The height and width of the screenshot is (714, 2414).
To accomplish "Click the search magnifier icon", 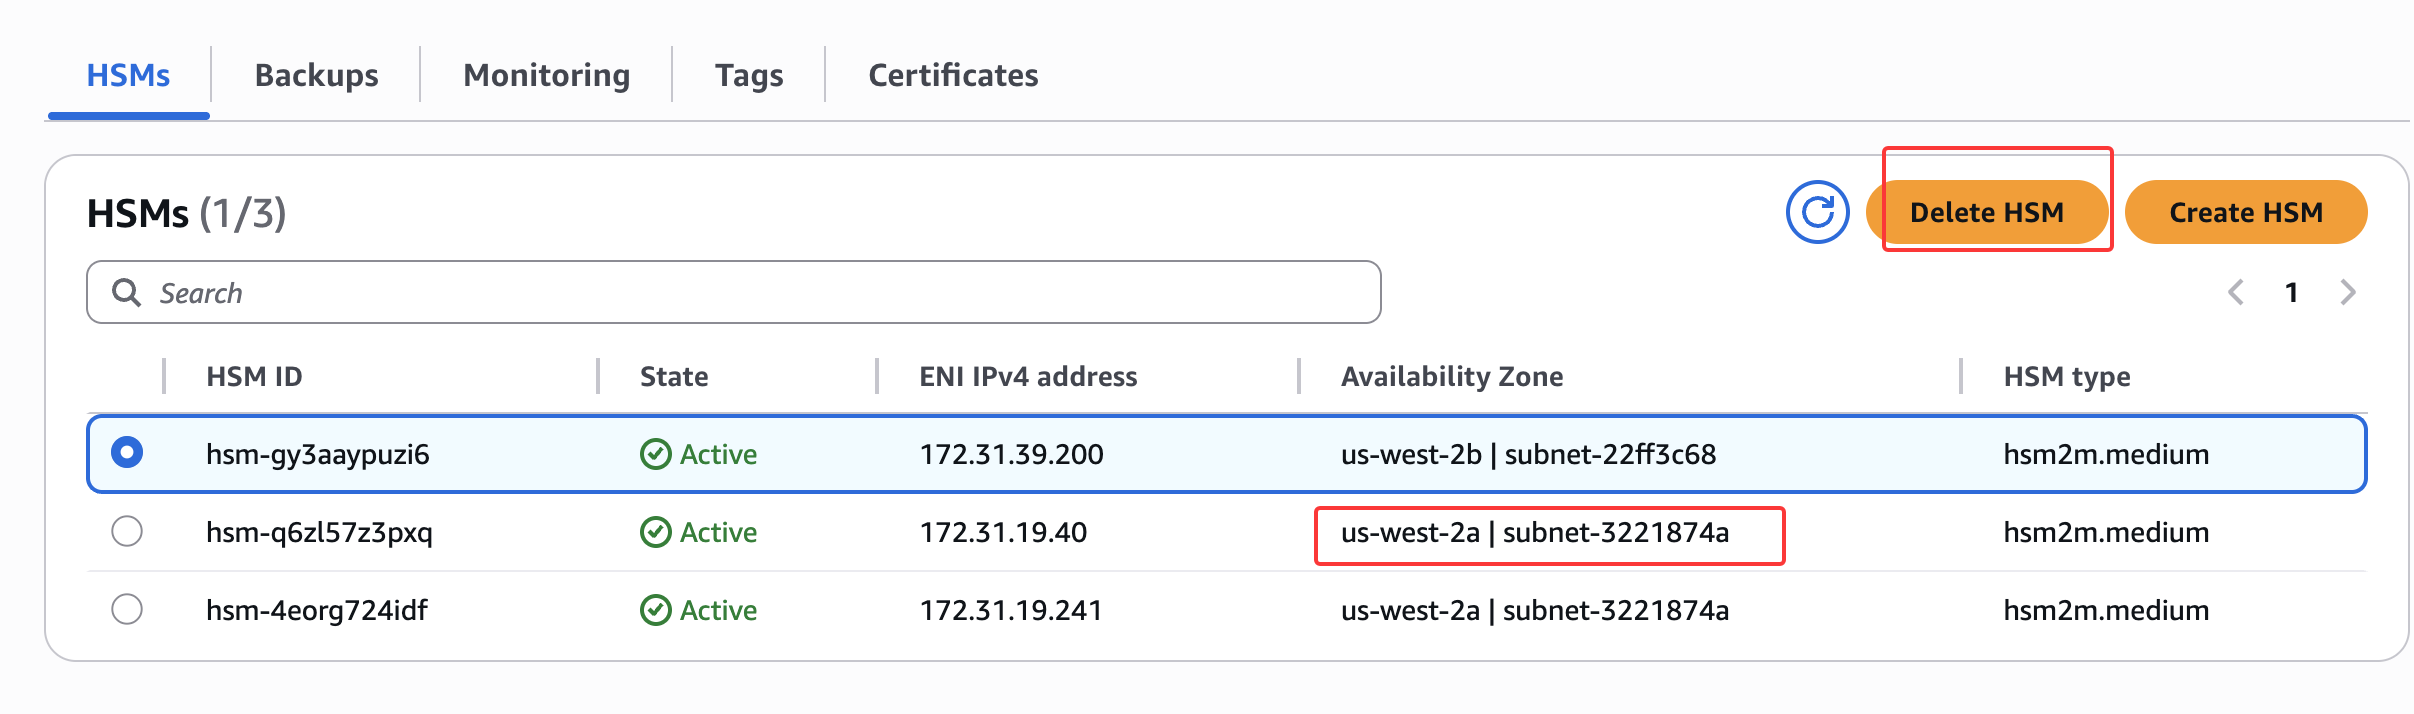I will pyautogui.click(x=126, y=292).
